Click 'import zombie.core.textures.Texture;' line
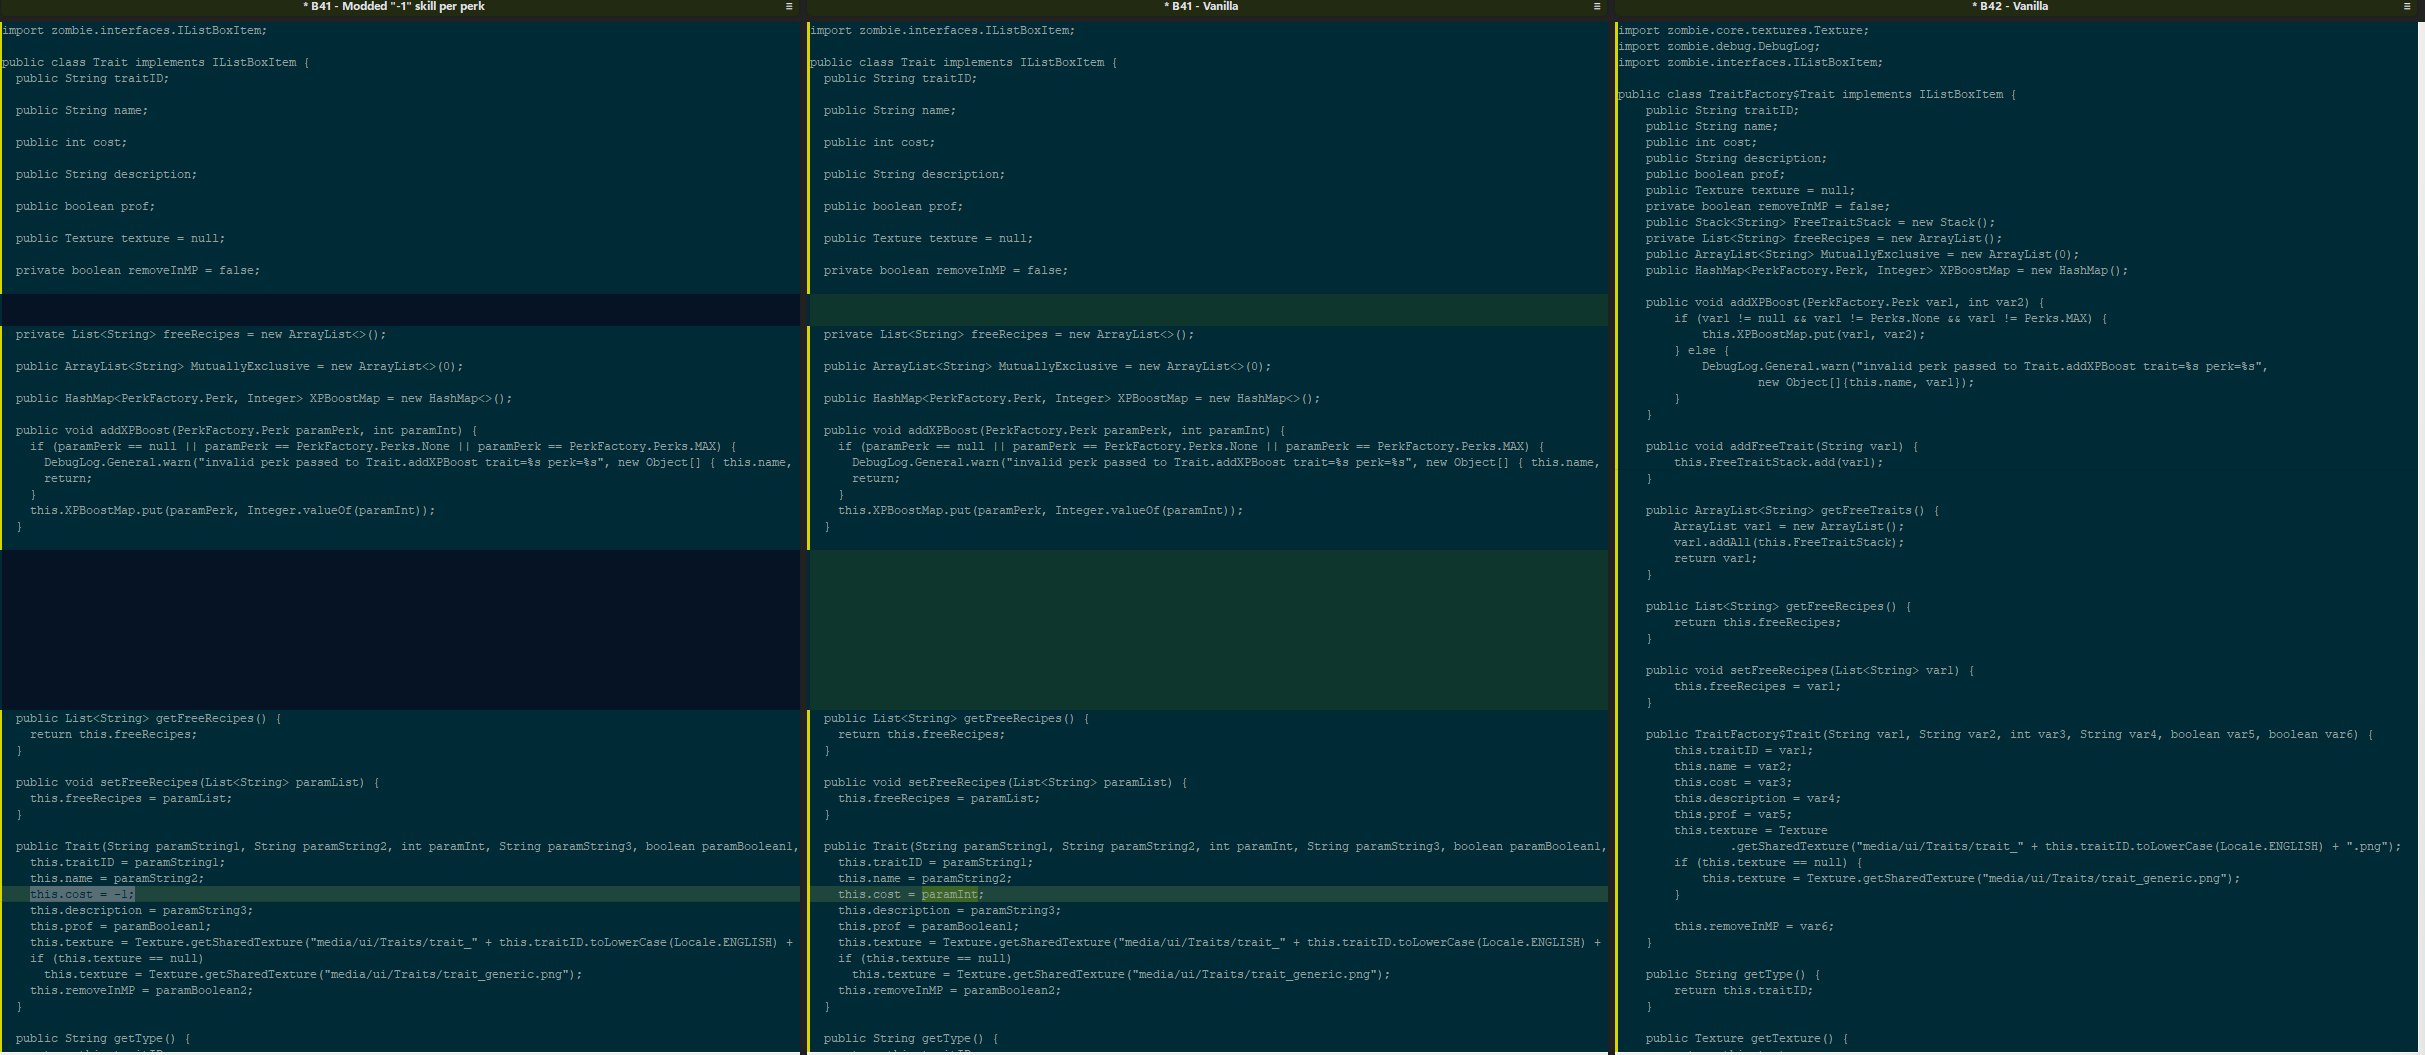Viewport: 2425px width, 1055px height. [x=1743, y=30]
